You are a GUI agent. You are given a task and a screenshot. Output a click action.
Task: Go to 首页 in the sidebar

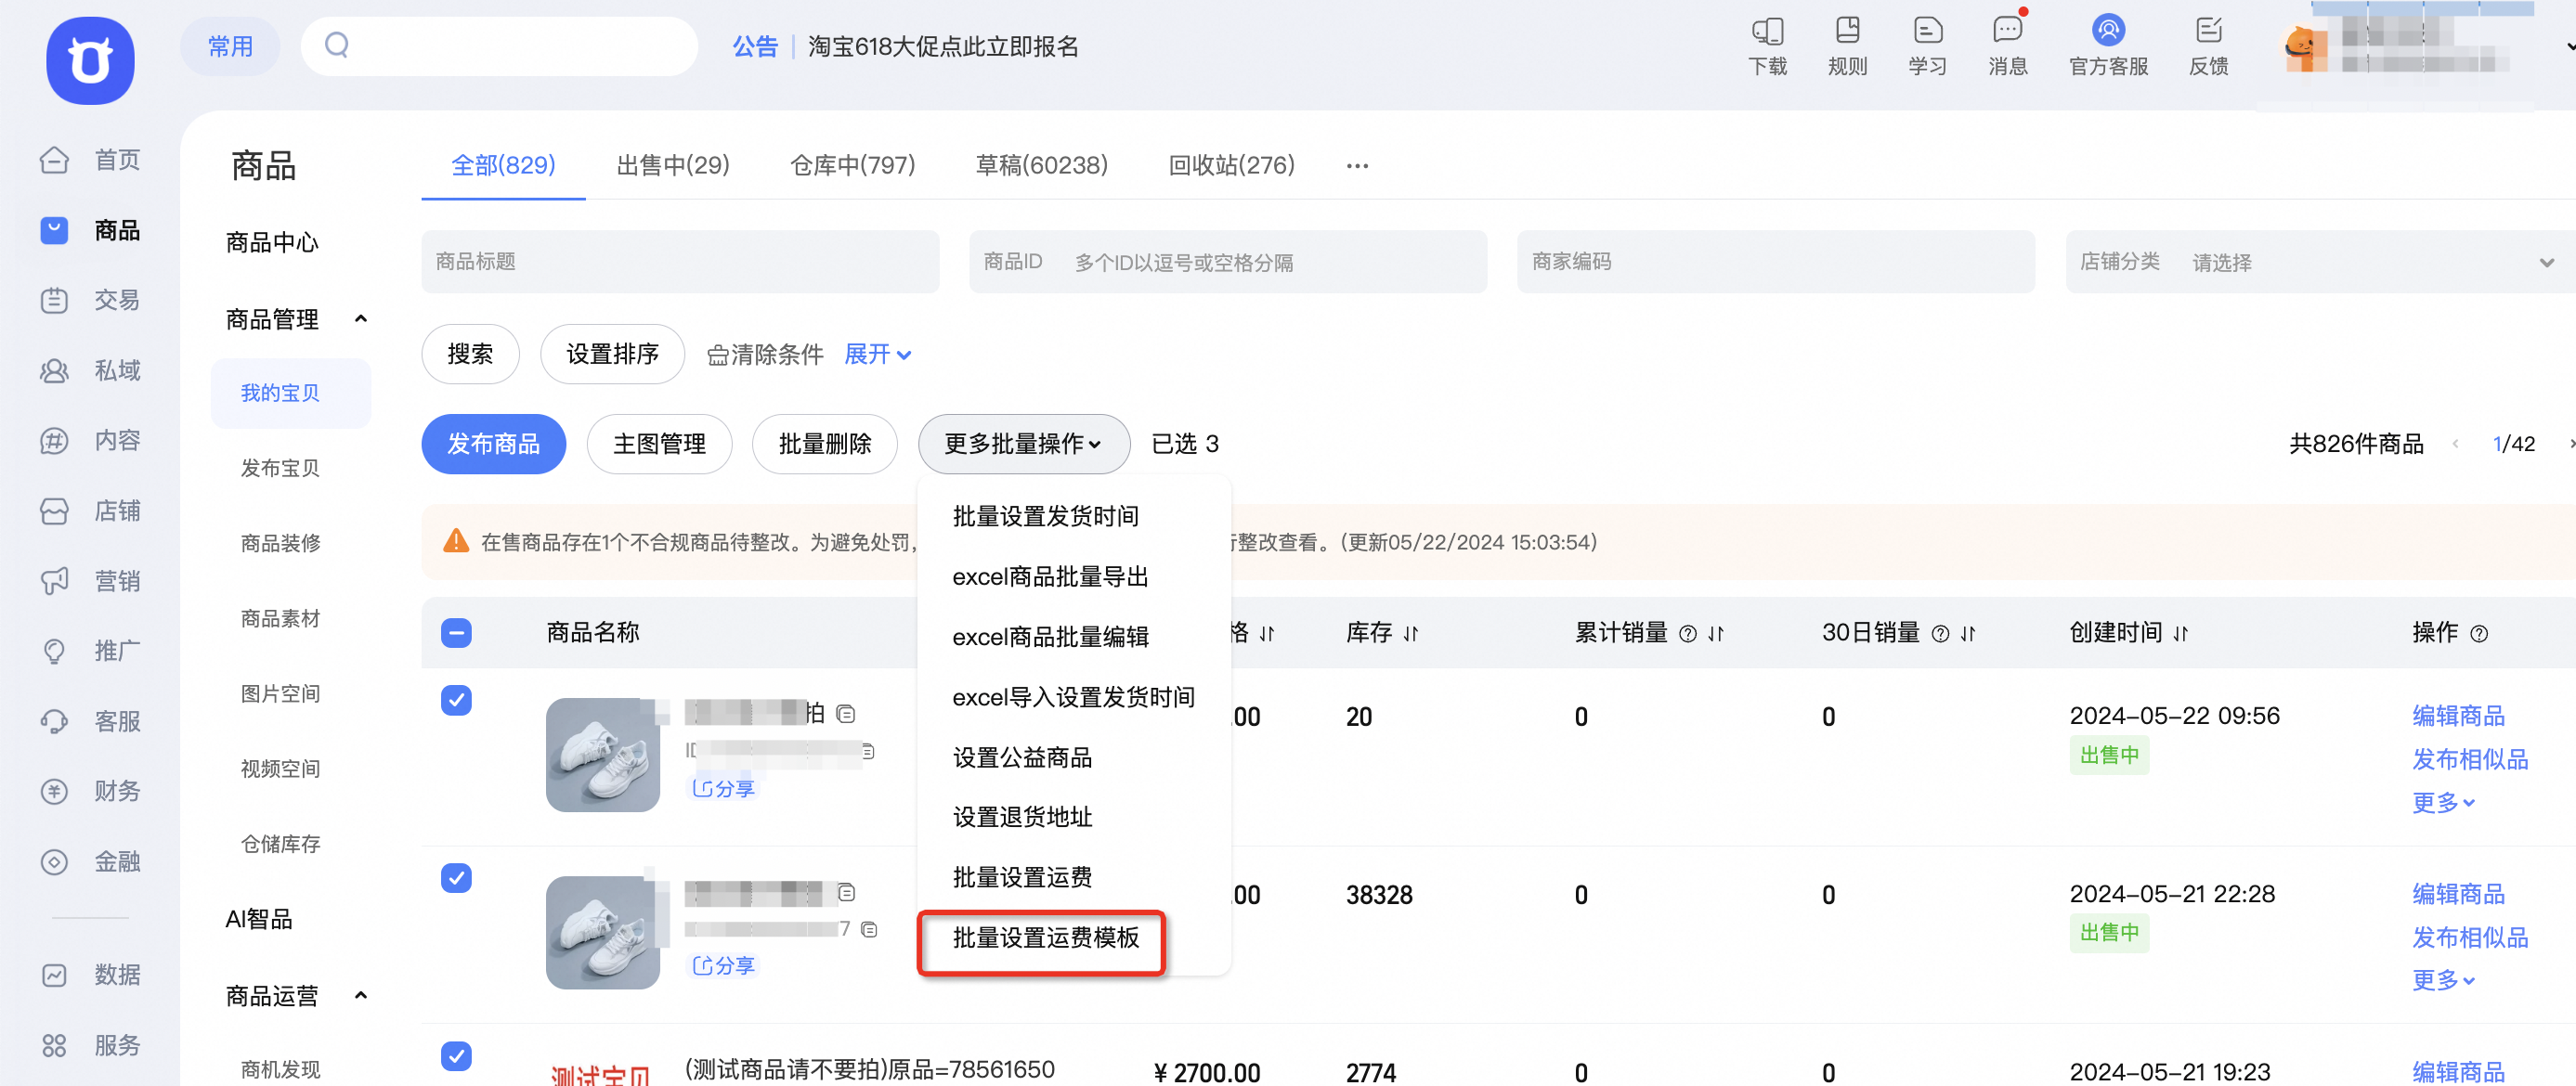click(90, 160)
